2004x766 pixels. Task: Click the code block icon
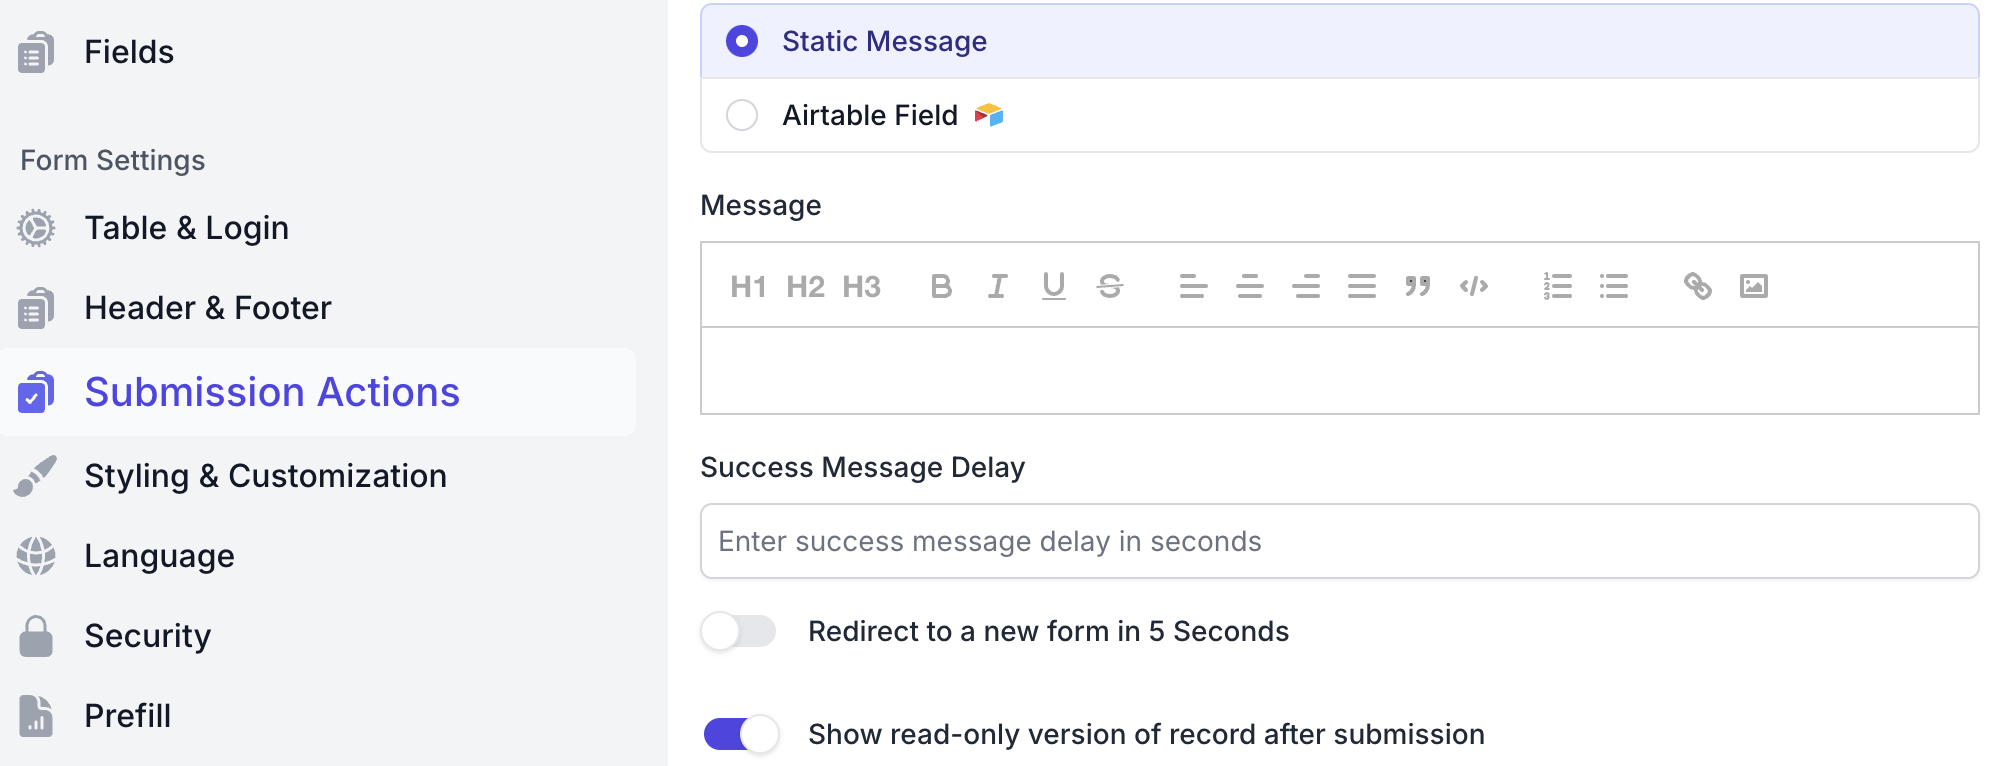1474,287
